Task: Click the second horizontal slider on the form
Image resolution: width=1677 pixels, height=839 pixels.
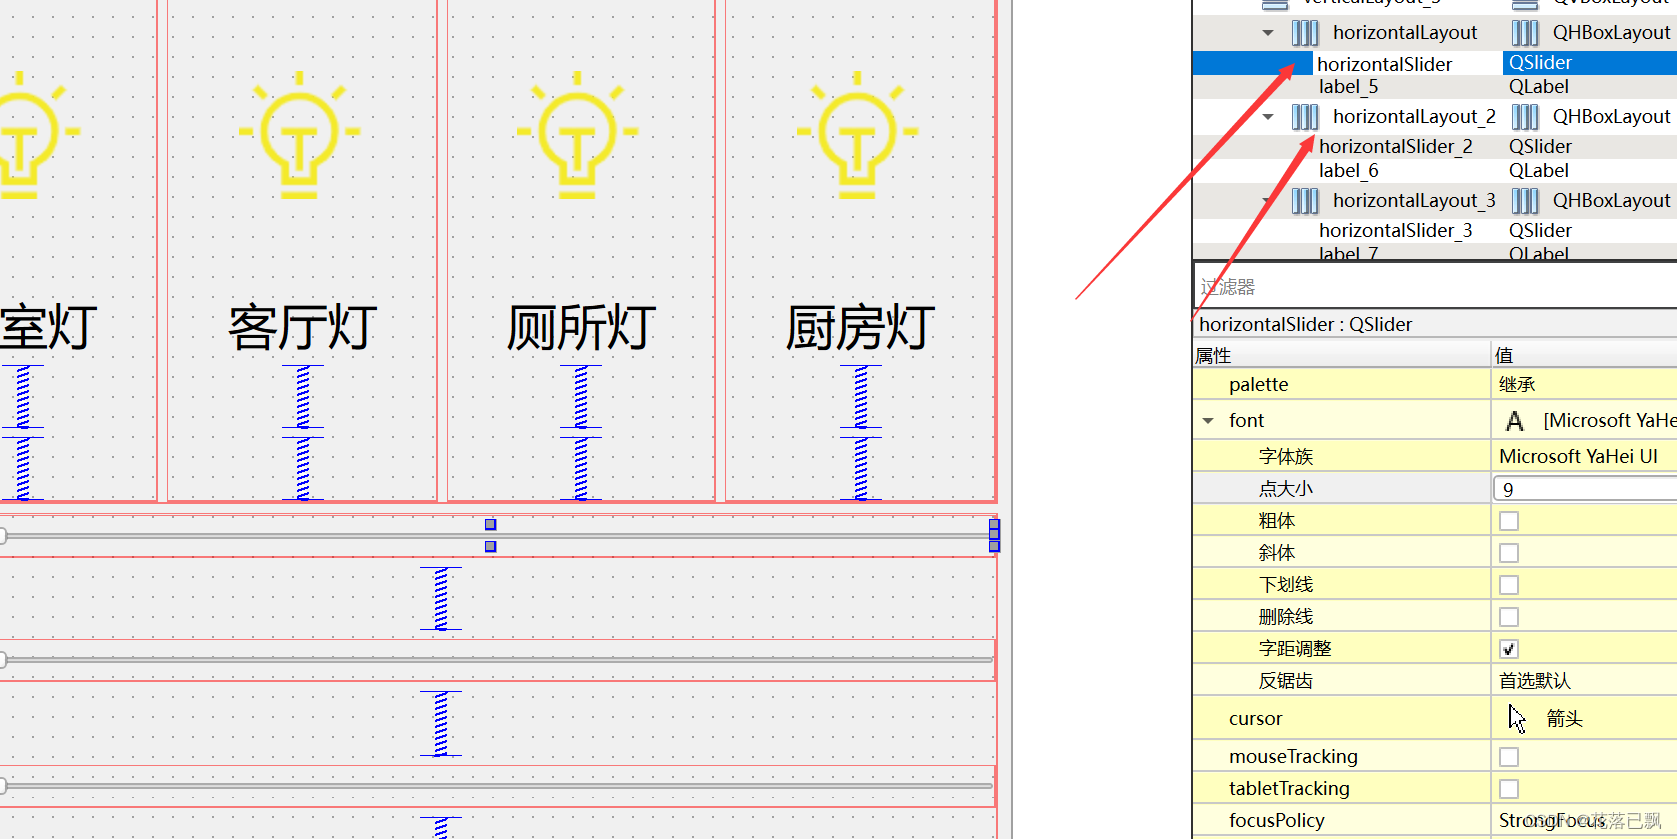Action: point(497,660)
